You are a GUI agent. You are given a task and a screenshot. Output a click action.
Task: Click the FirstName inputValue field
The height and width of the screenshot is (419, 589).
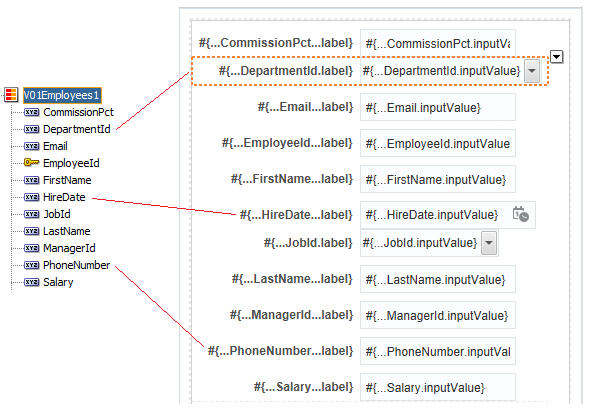coord(438,179)
